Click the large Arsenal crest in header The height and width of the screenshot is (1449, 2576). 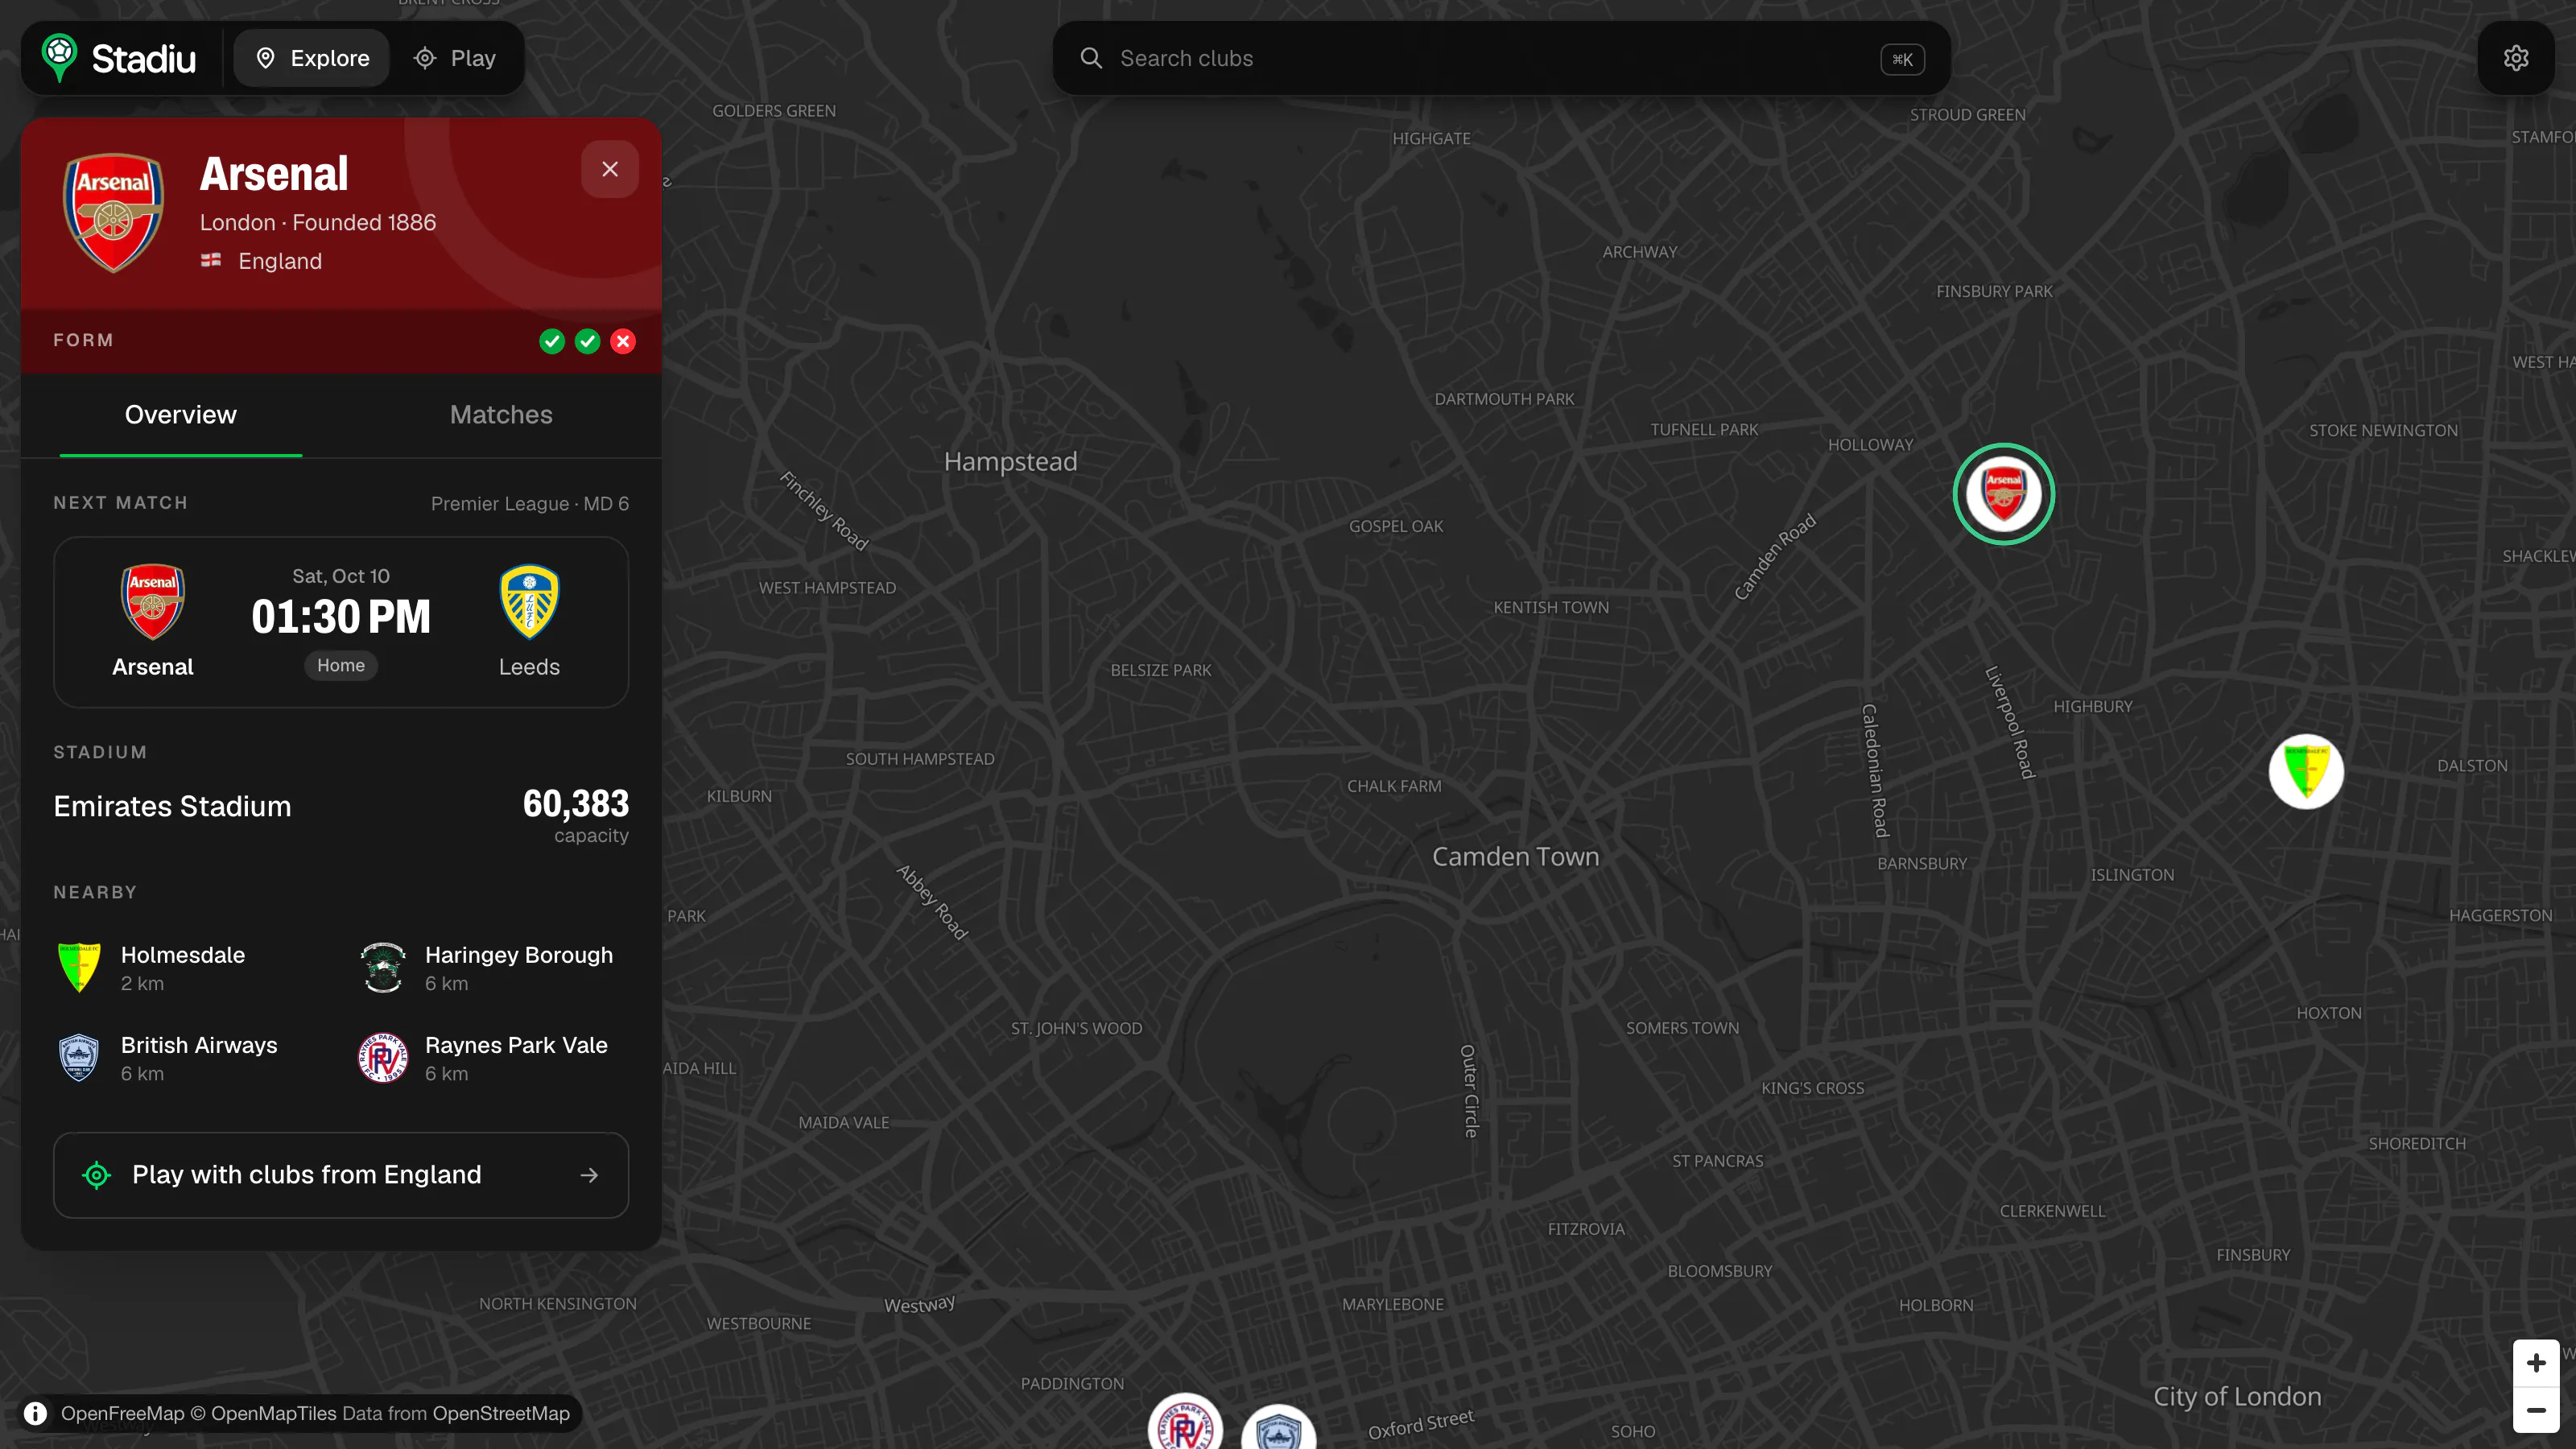point(114,212)
